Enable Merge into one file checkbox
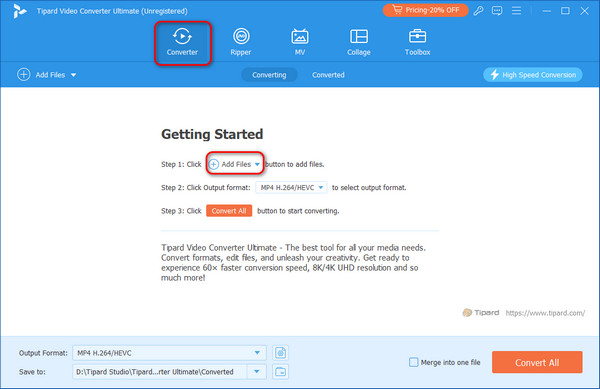This screenshot has height=389, width=600. pyautogui.click(x=413, y=362)
